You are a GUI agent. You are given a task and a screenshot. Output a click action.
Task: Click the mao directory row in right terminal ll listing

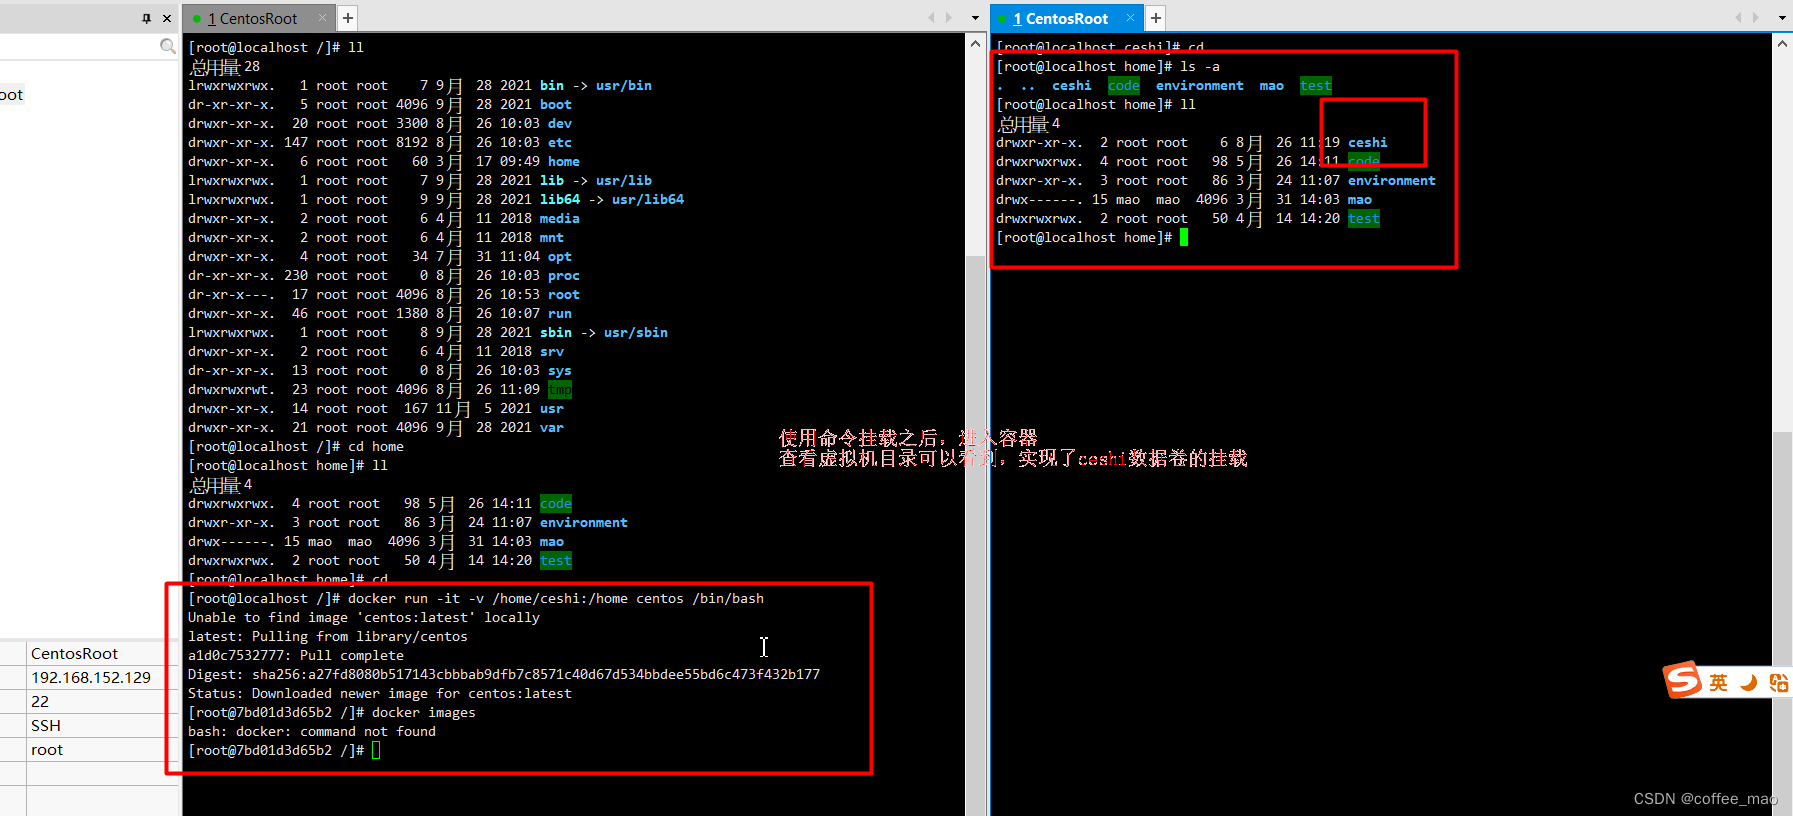pyautogui.click(x=1184, y=199)
